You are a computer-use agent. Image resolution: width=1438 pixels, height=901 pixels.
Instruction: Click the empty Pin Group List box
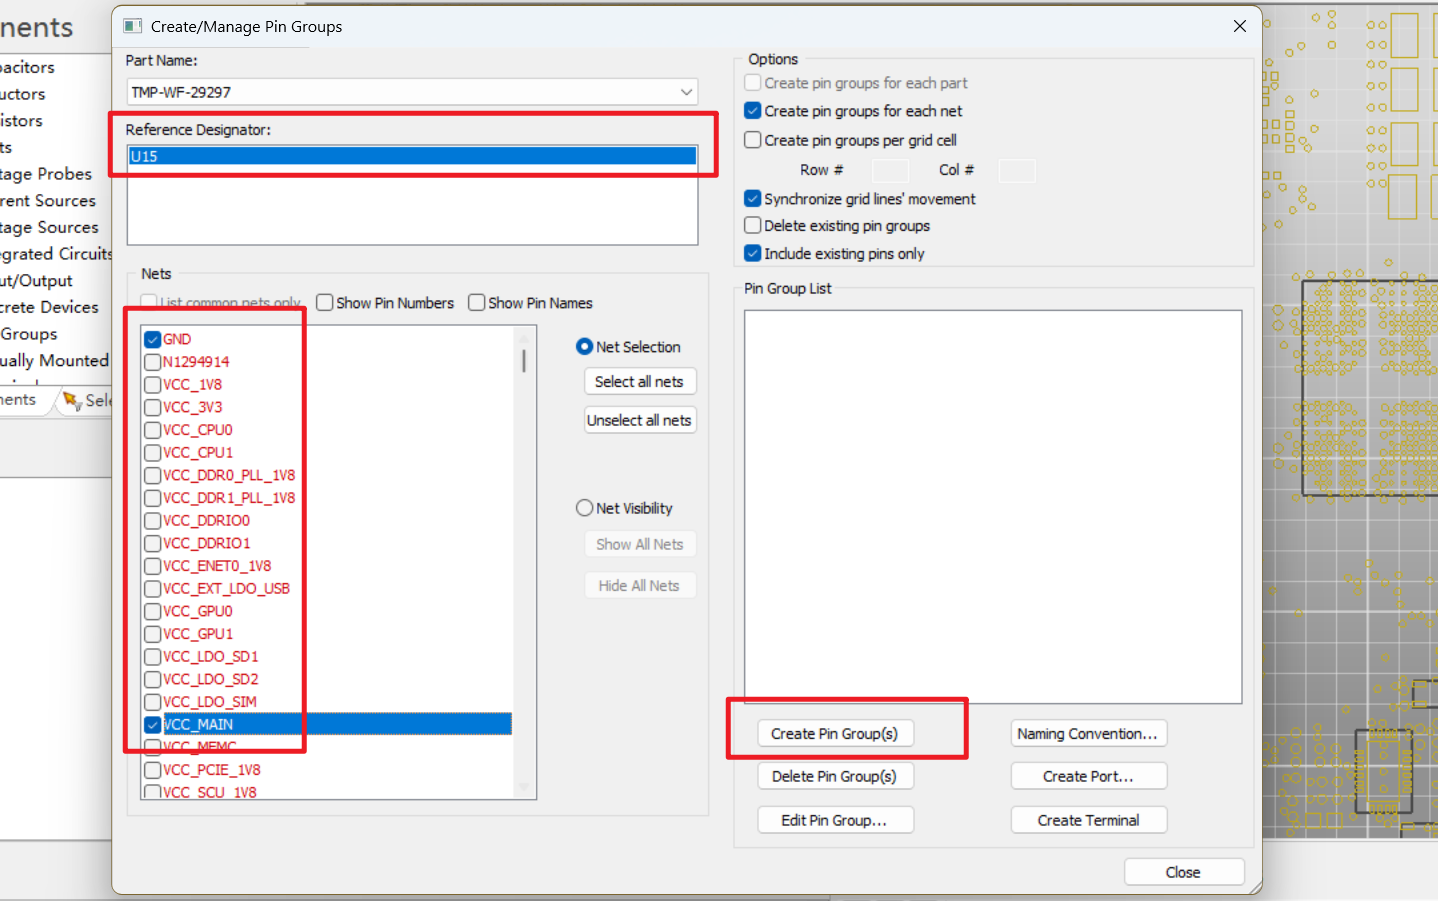tap(993, 507)
